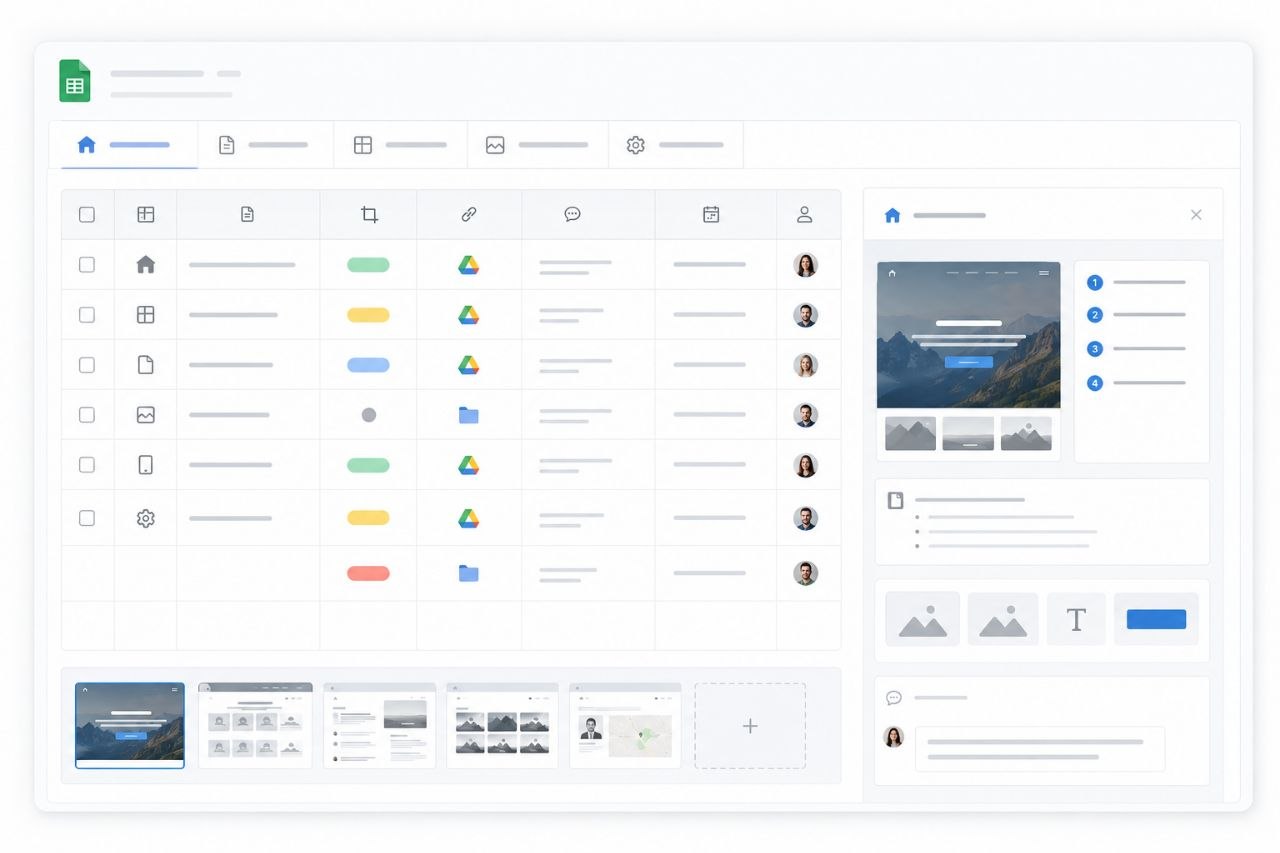This screenshot has height=853, width=1280.
Task: Open the blue folder icon in last row
Action: (x=469, y=573)
